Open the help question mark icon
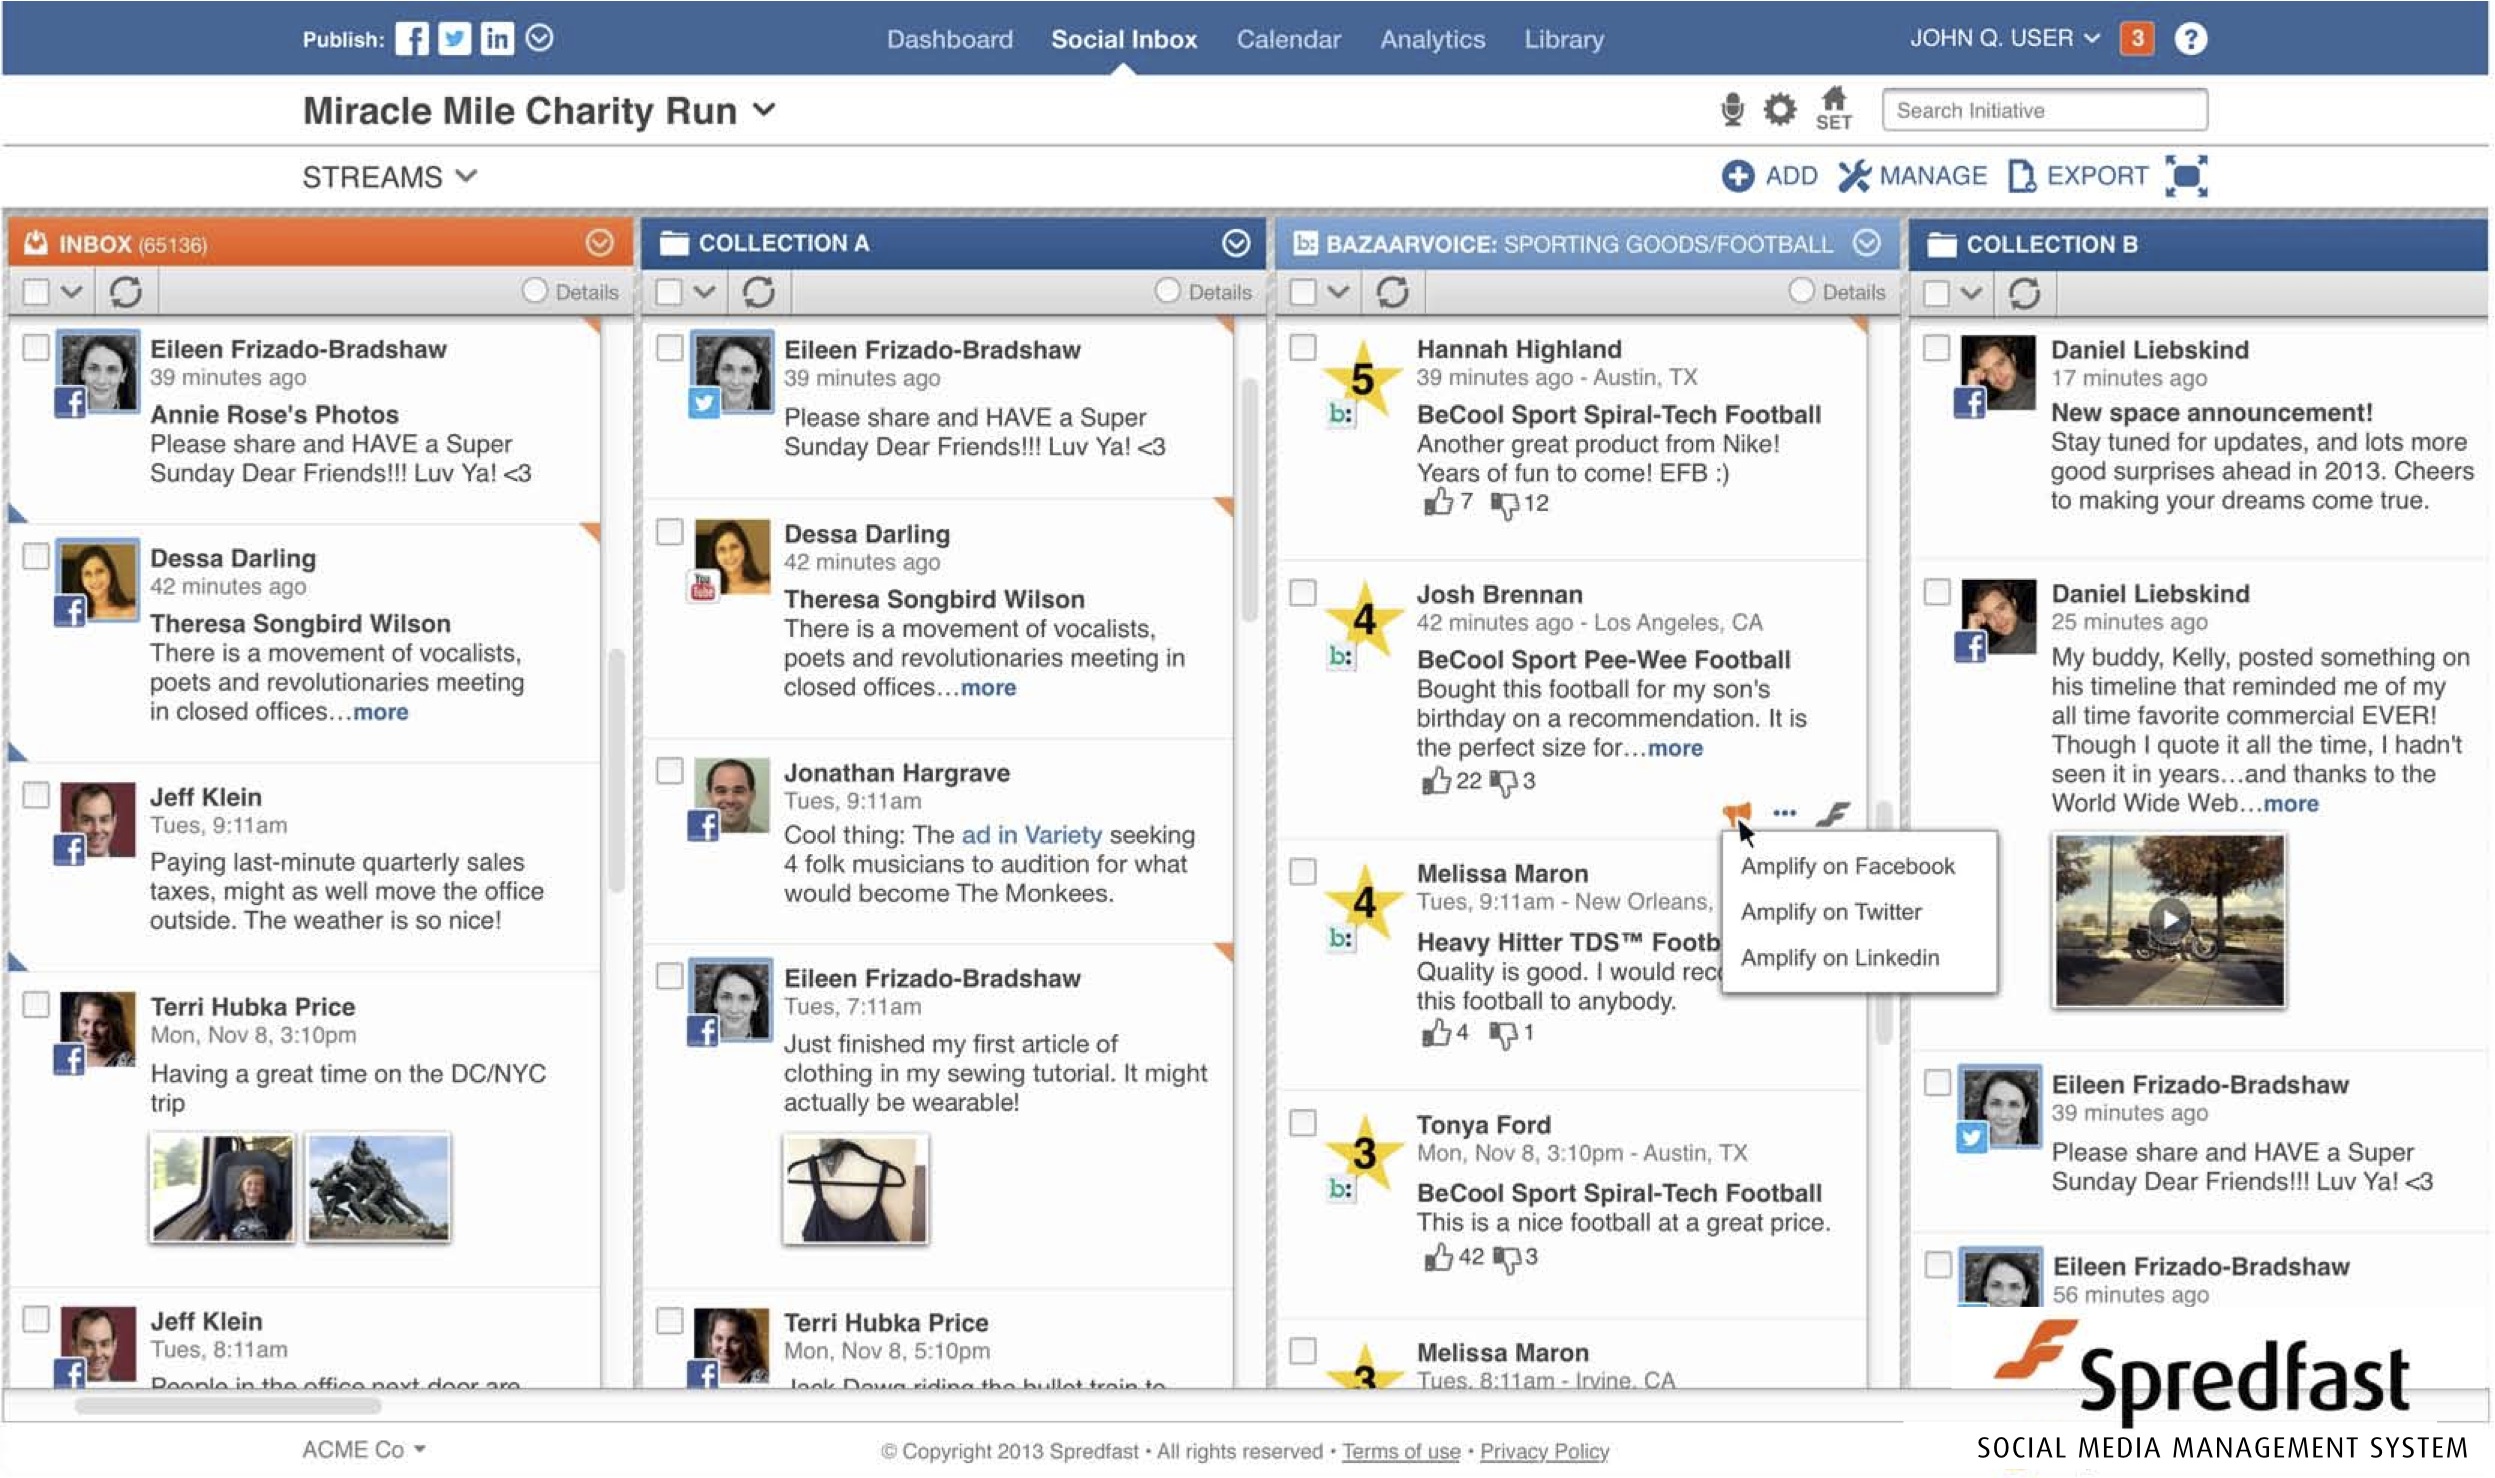Image resolution: width=2495 pixels, height=1478 pixels. pos(2190,39)
